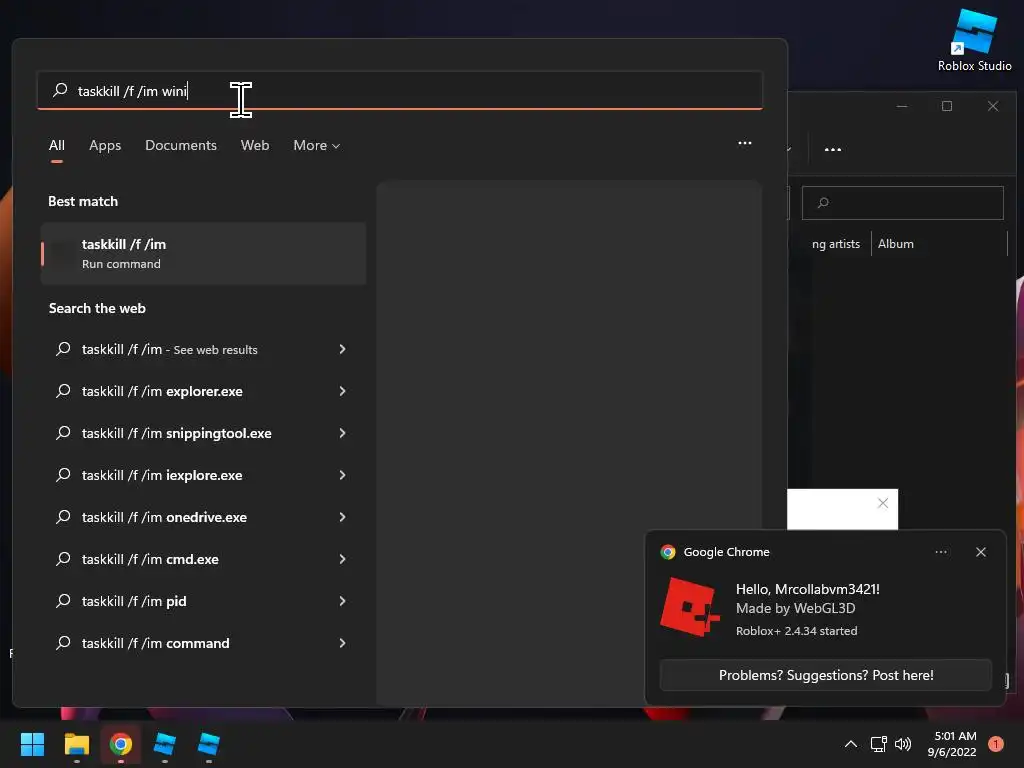The image size is (1024, 768).
Task: Click search icon beside explorer.exe suggestion
Action: [x=63, y=391]
